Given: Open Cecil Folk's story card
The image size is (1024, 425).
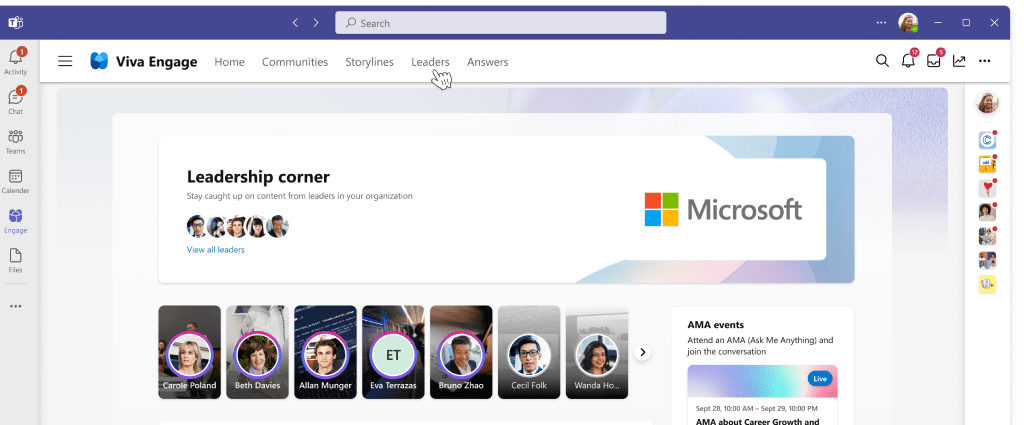Looking at the screenshot, I should click(x=529, y=352).
